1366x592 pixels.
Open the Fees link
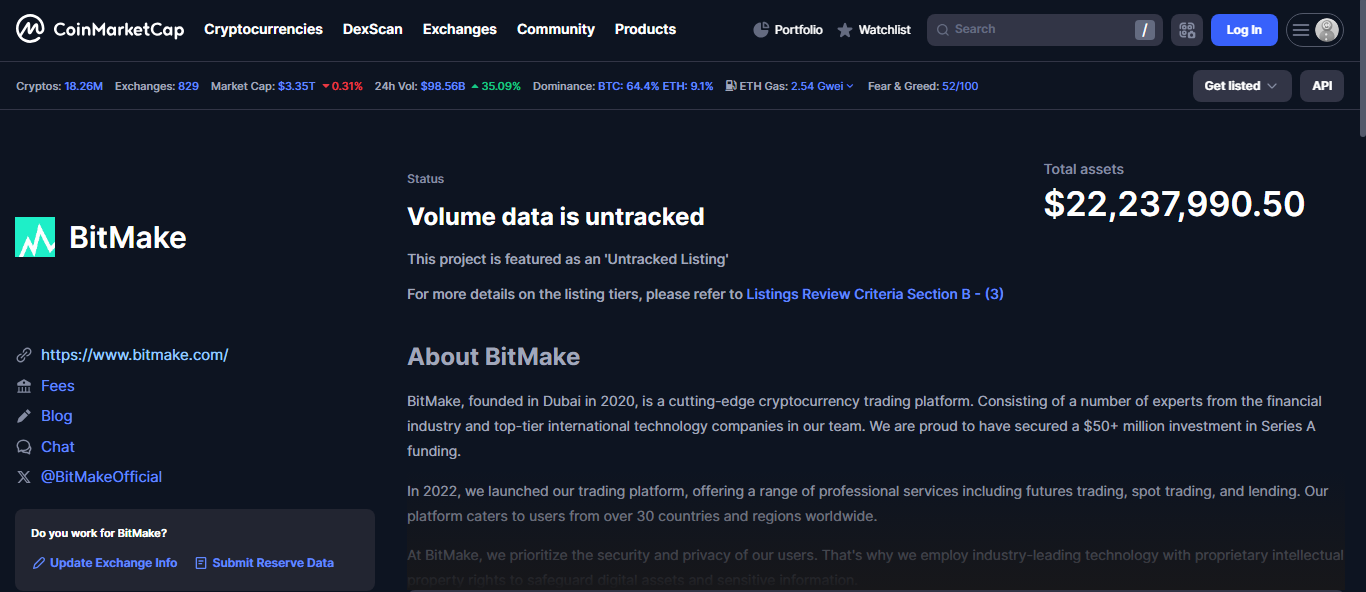coord(58,386)
